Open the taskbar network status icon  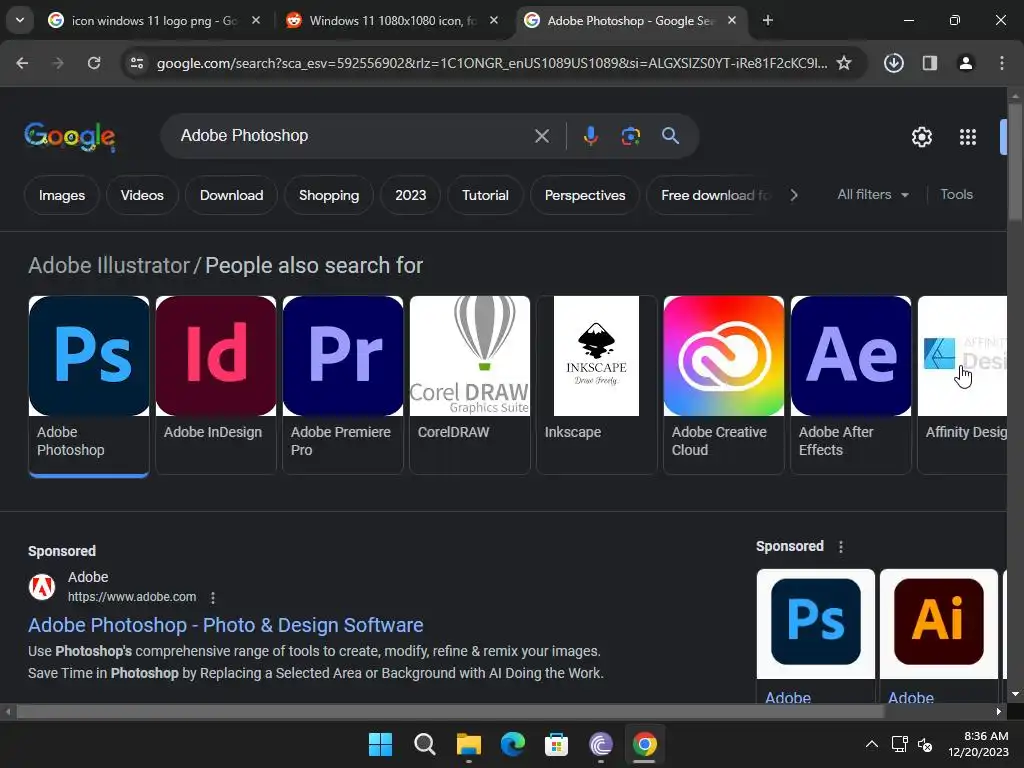(x=899, y=744)
